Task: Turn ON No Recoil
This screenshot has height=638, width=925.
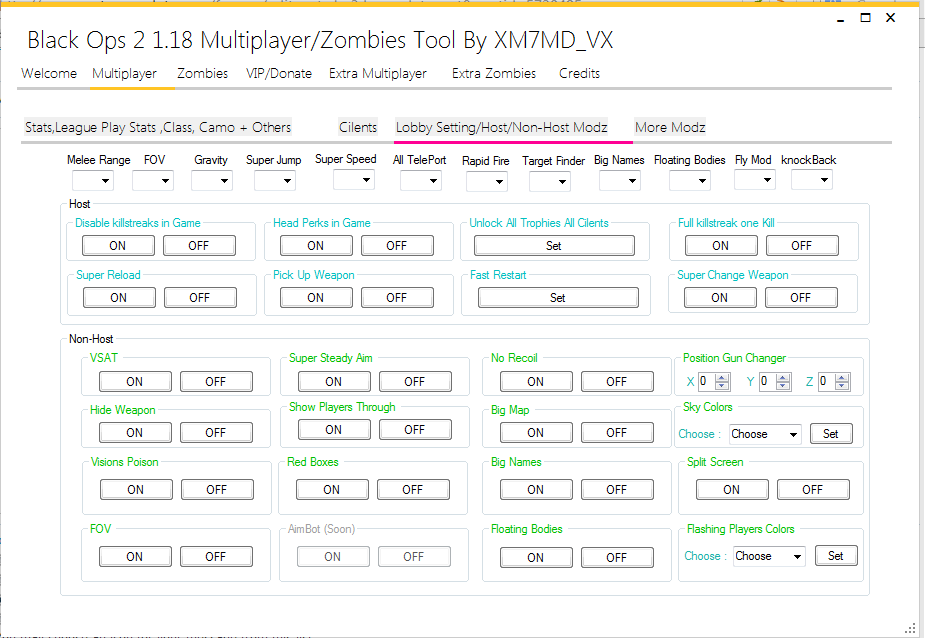Action: [x=536, y=382]
